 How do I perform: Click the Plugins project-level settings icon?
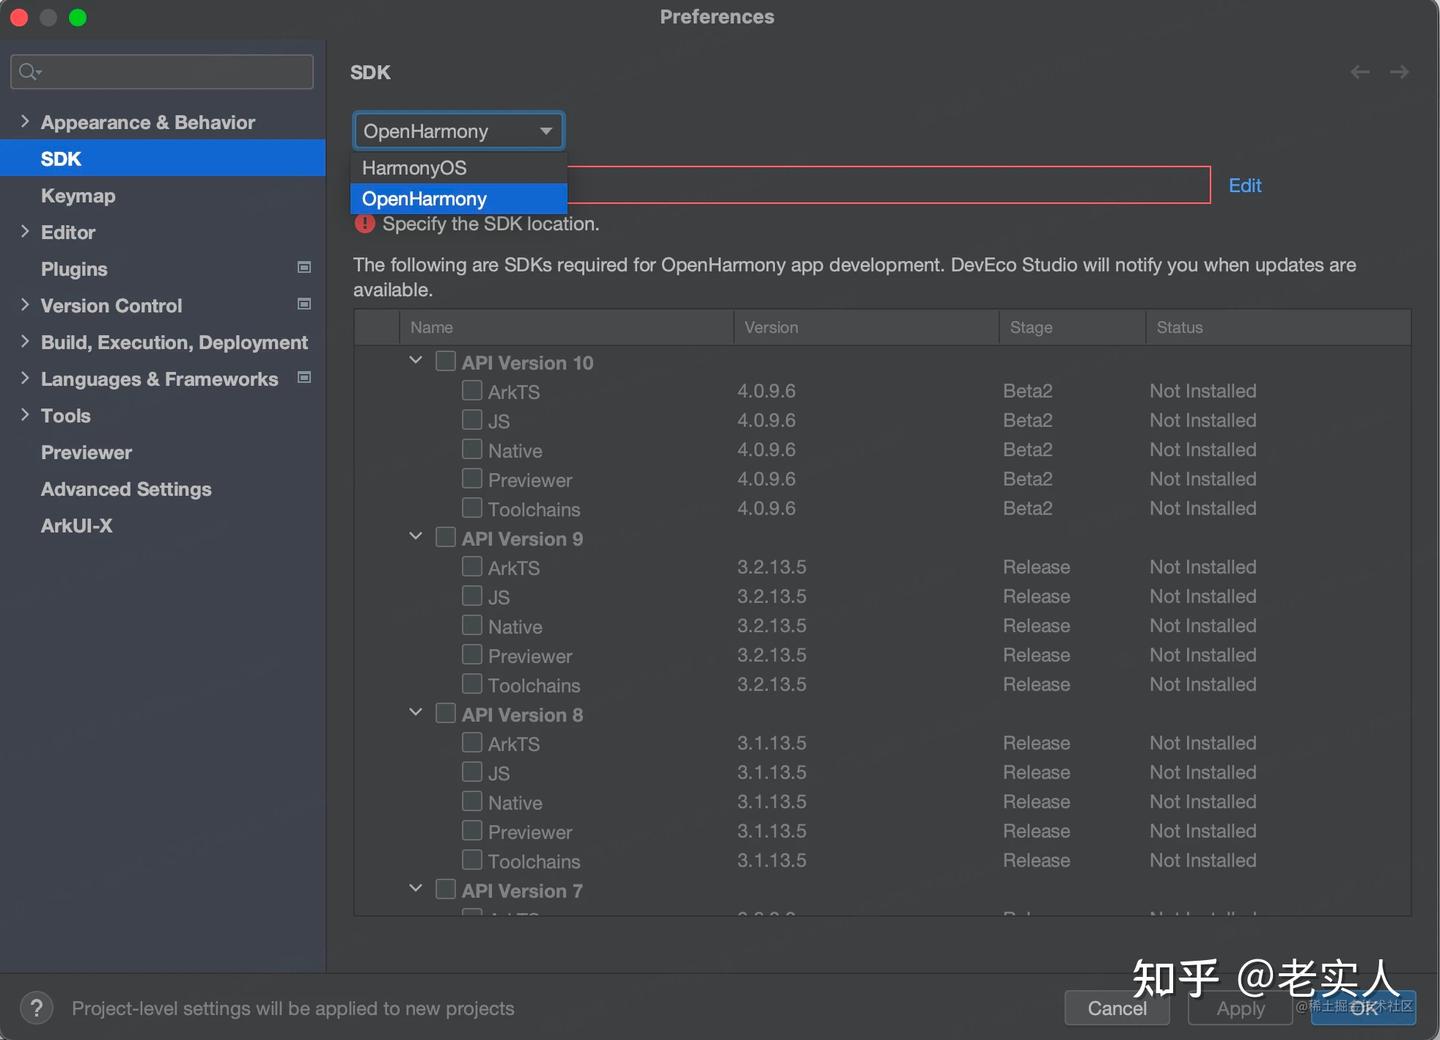tap(304, 268)
